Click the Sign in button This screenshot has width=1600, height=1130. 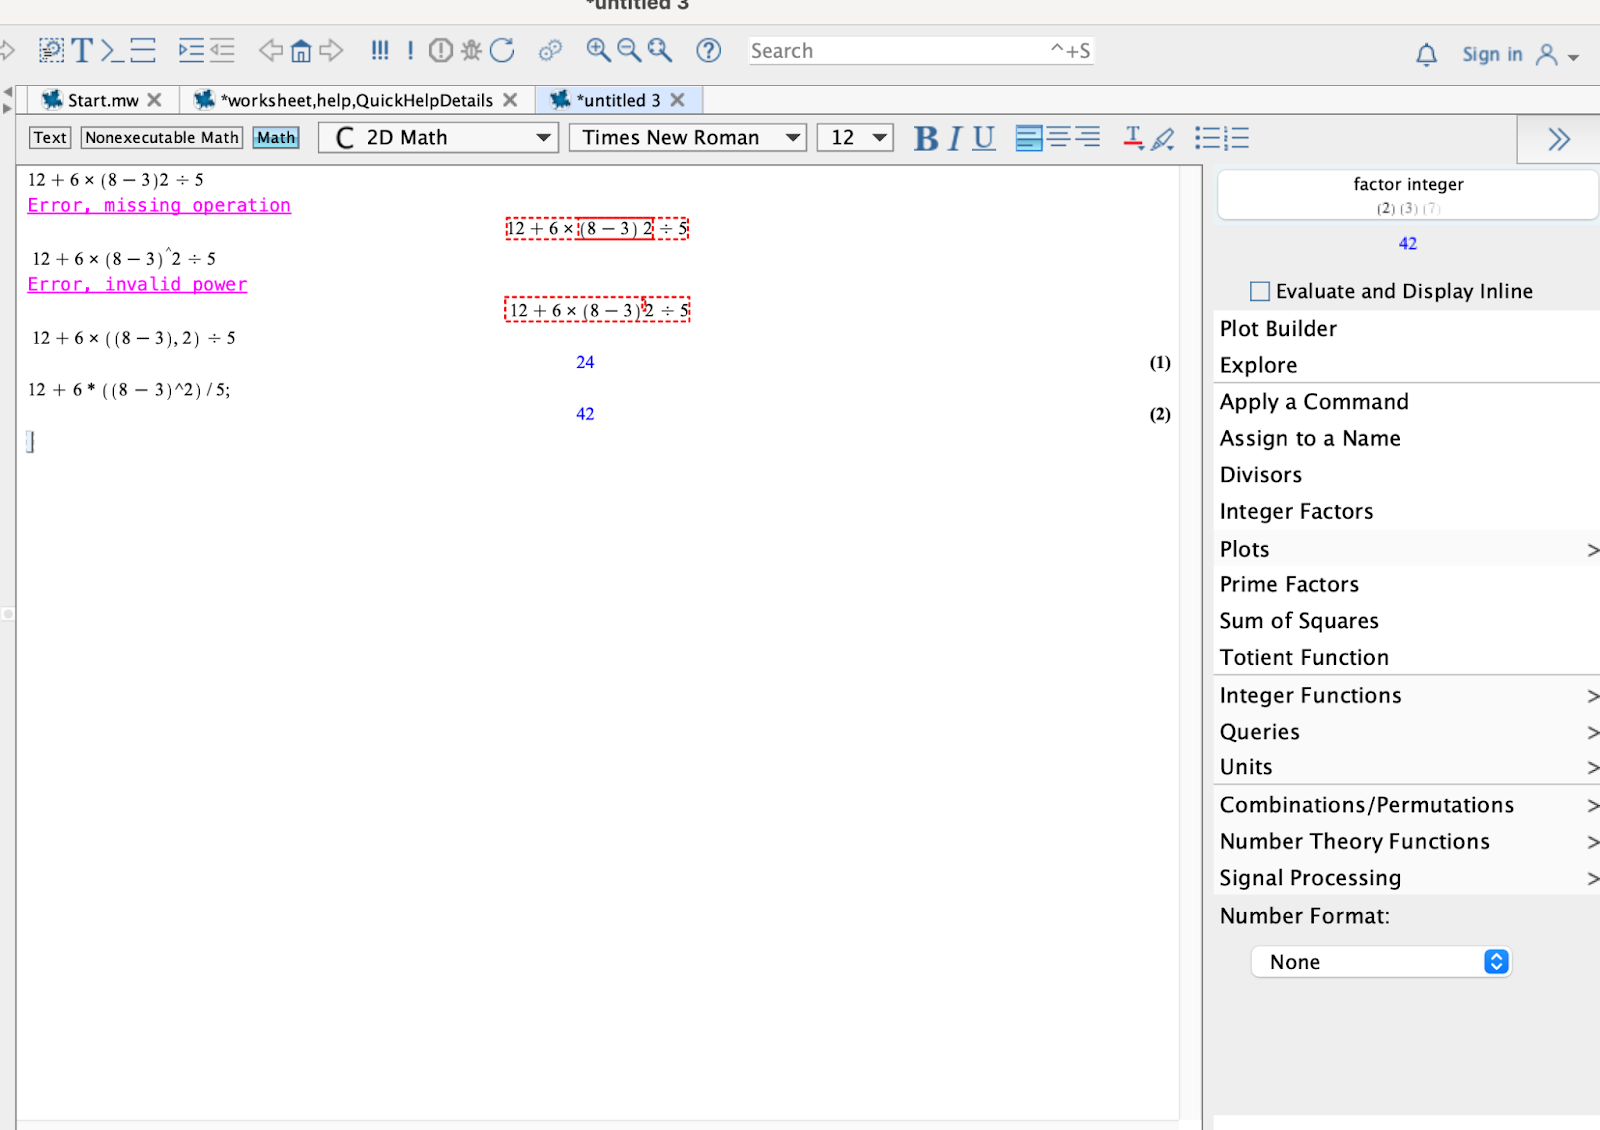(1491, 54)
